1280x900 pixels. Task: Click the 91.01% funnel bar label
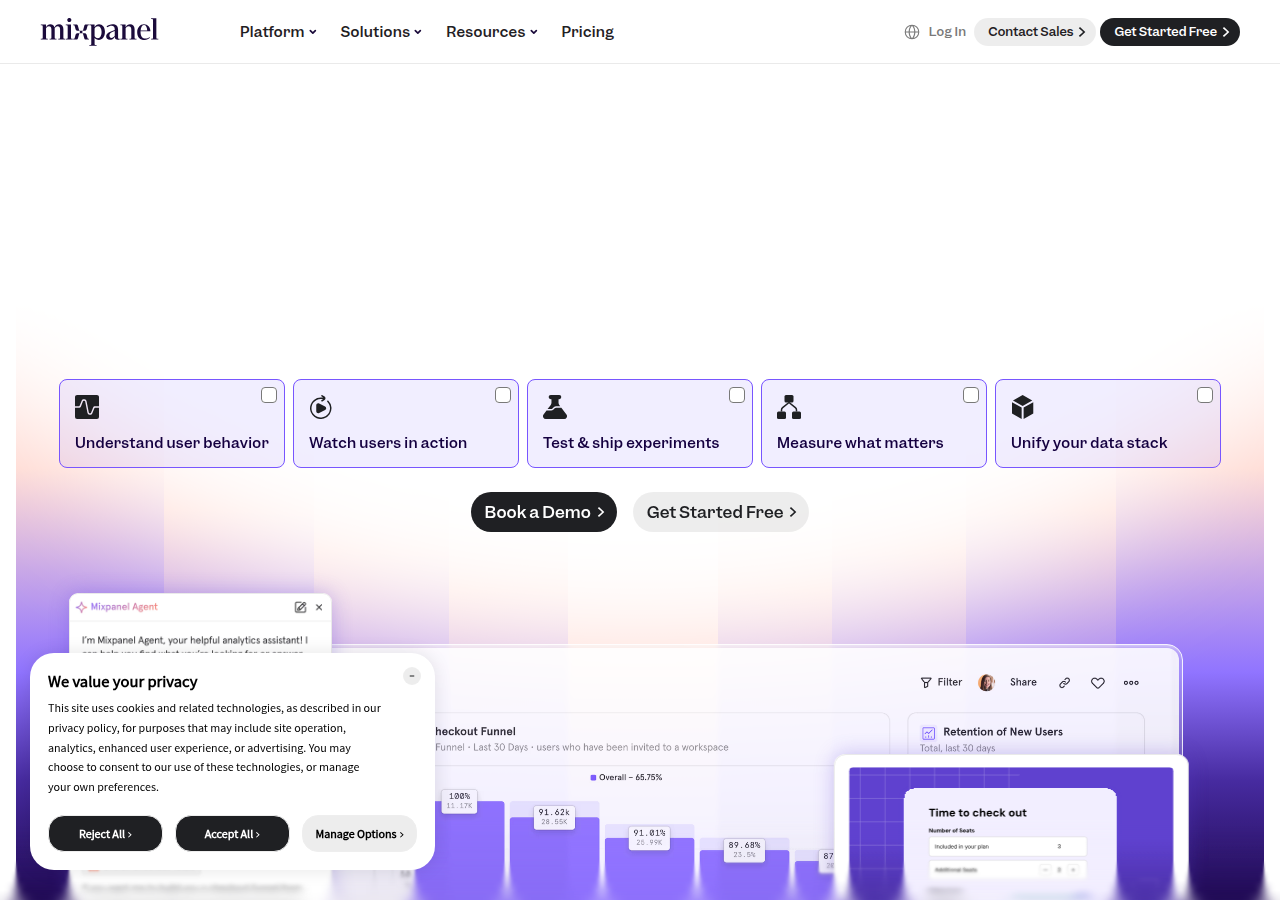[x=649, y=837]
